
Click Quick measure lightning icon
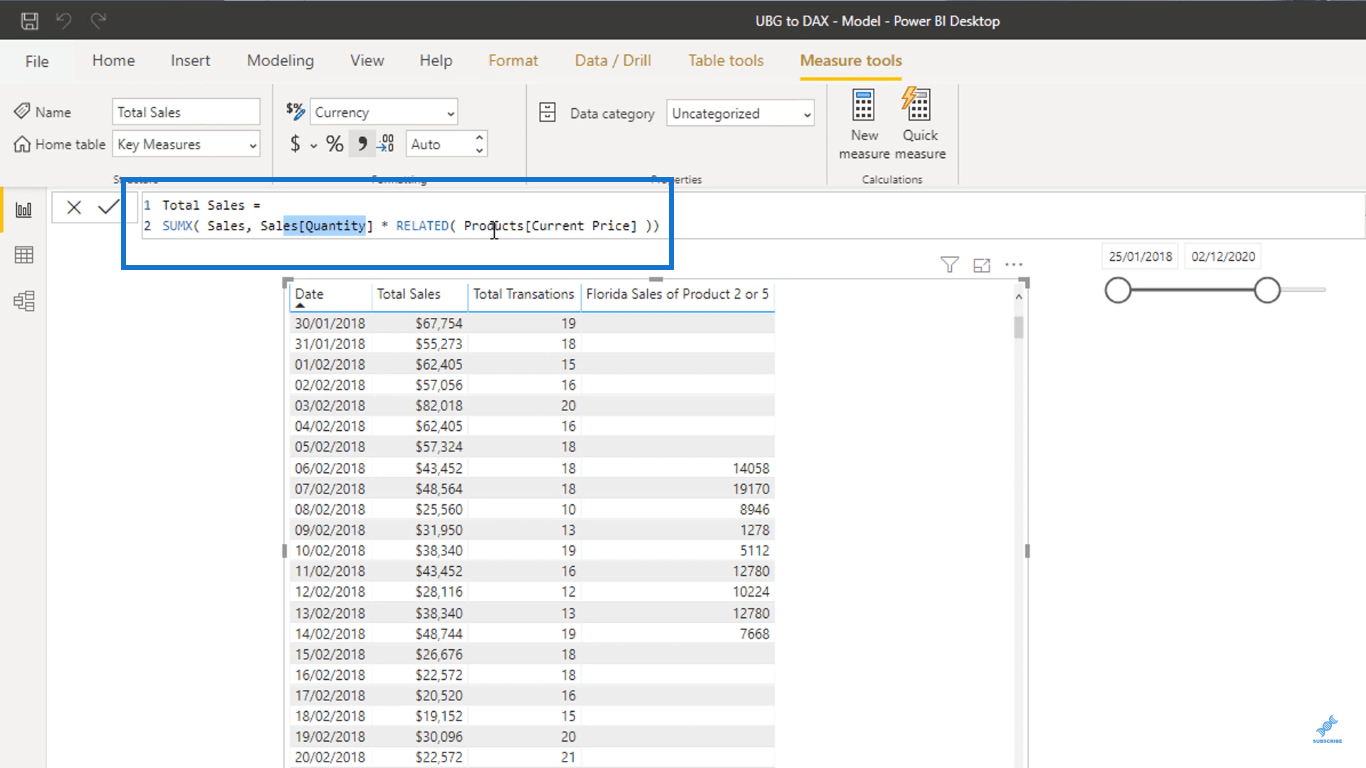(x=917, y=105)
